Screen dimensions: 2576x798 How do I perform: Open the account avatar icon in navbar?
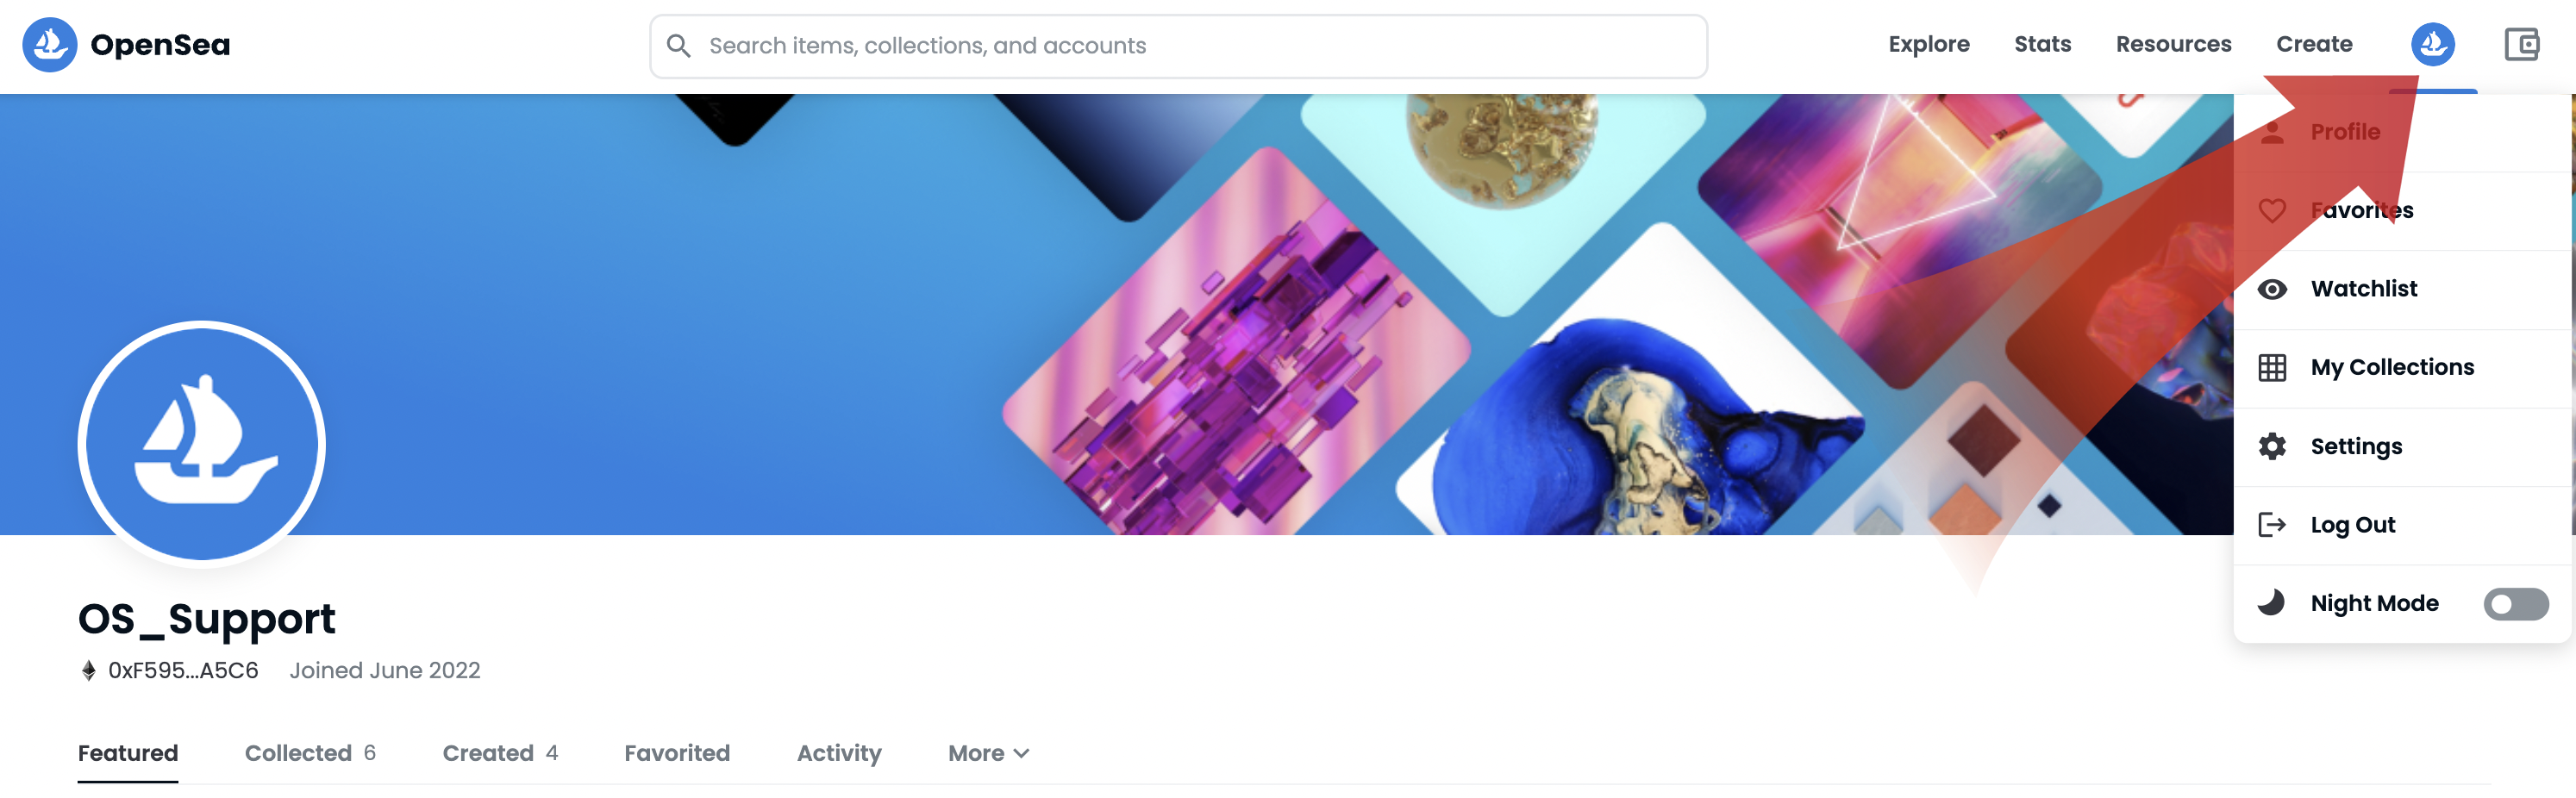(2432, 45)
